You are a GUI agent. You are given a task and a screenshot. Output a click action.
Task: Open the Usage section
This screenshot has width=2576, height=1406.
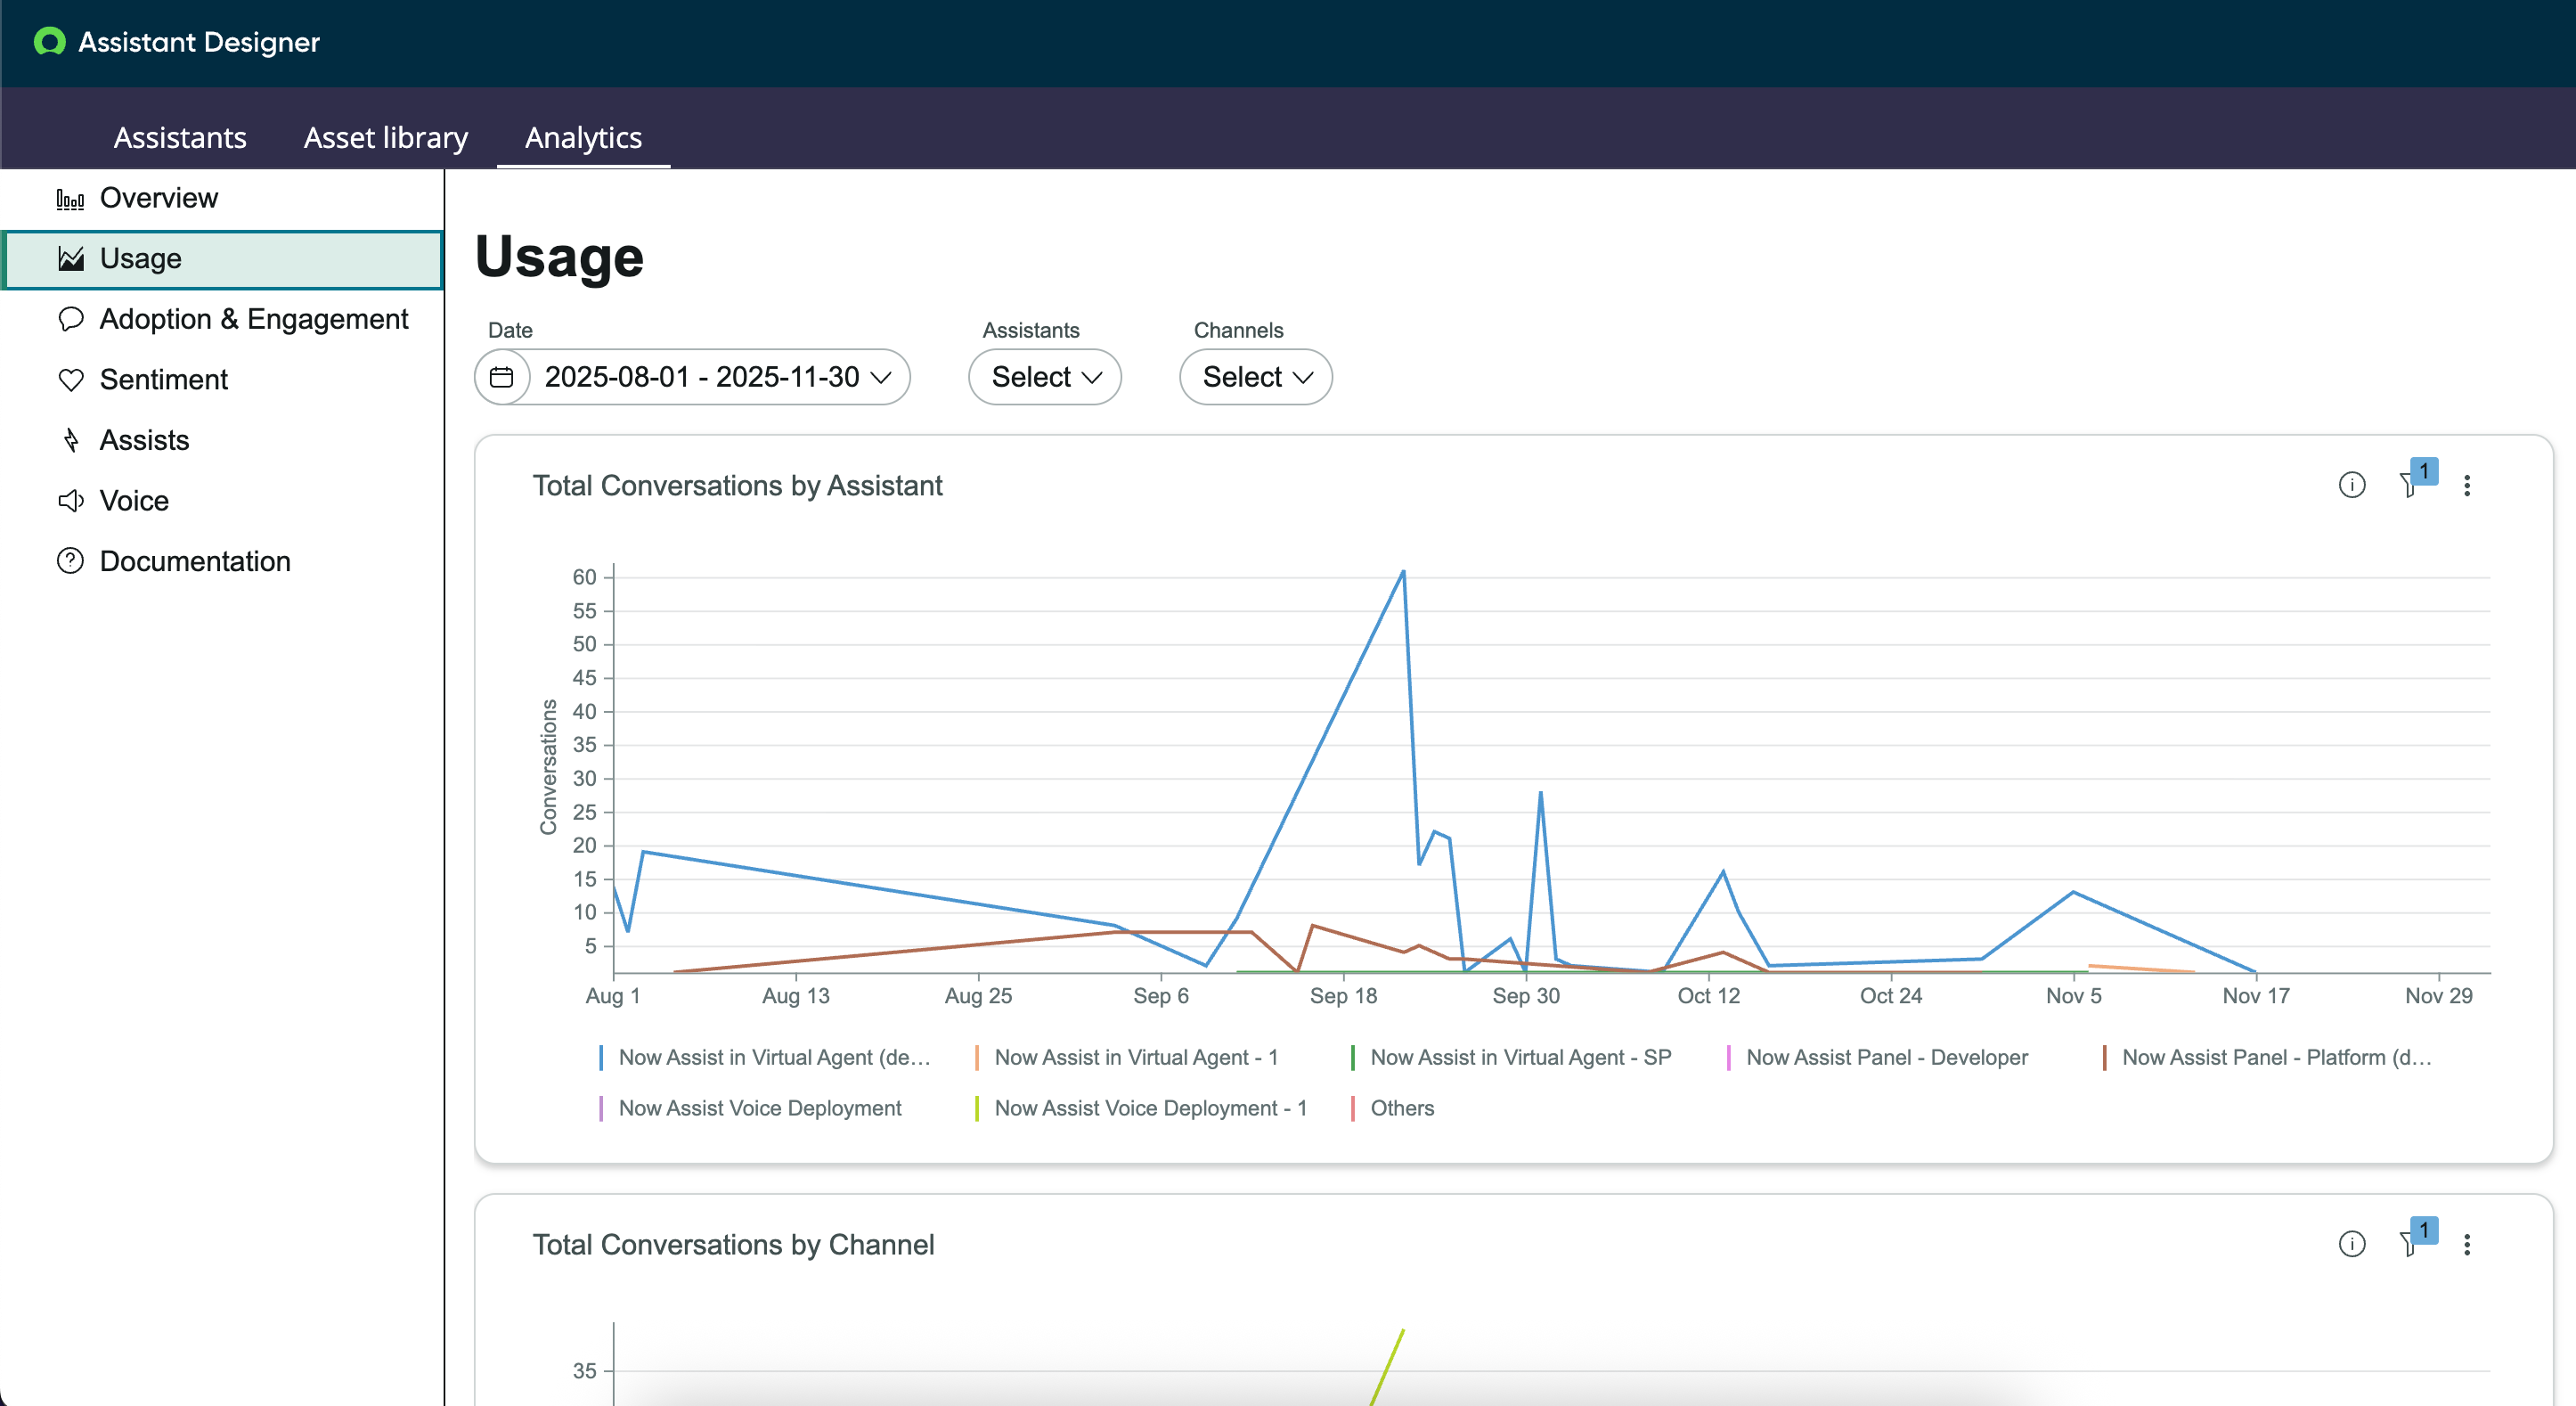pyautogui.click(x=222, y=259)
